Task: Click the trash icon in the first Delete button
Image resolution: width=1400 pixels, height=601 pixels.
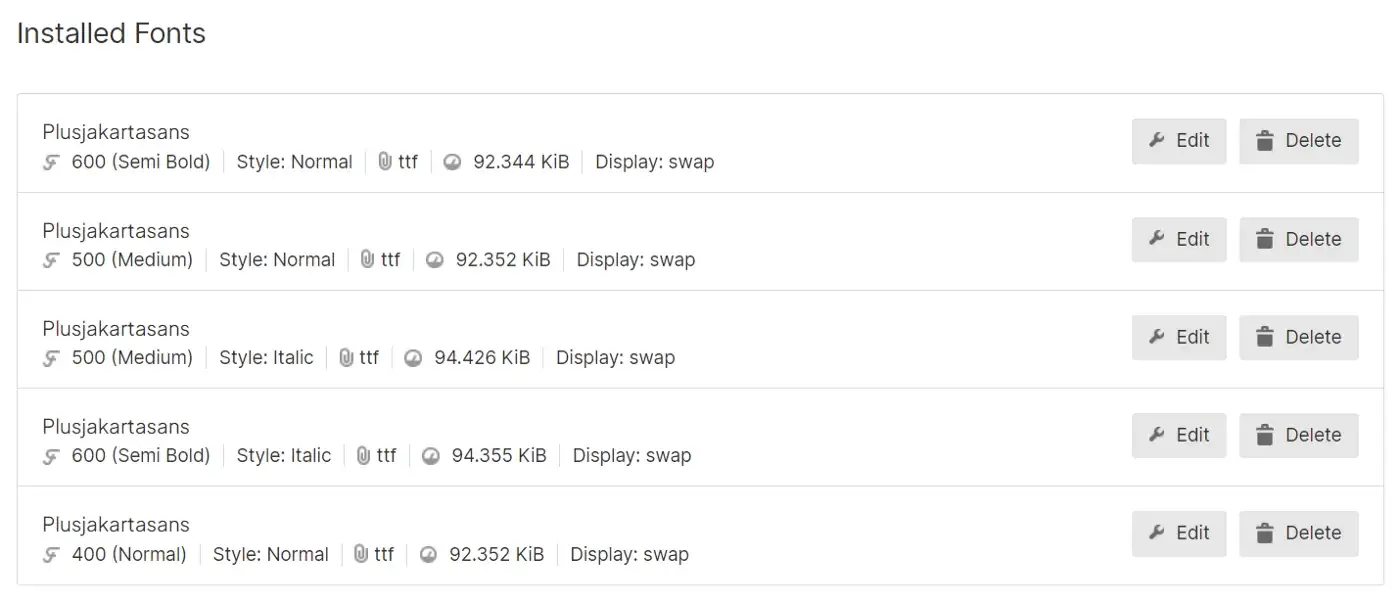Action: [x=1266, y=140]
